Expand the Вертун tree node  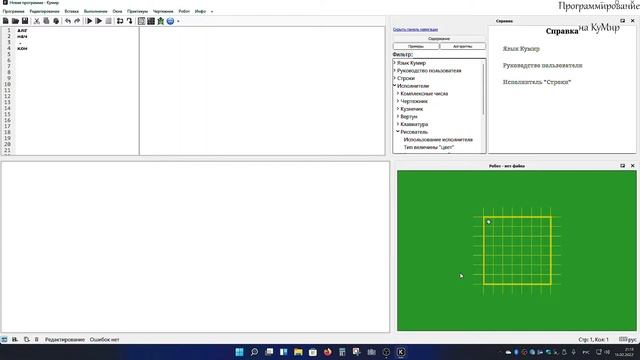[398, 116]
